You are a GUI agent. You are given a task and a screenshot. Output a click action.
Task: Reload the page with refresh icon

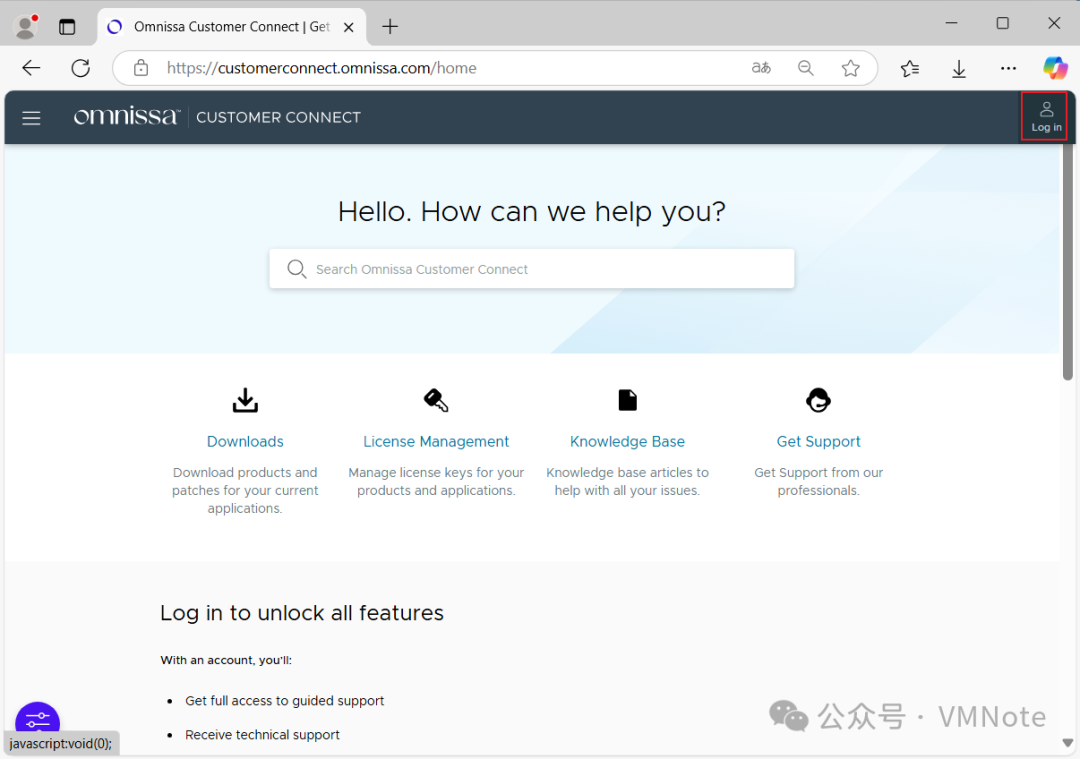(81, 67)
